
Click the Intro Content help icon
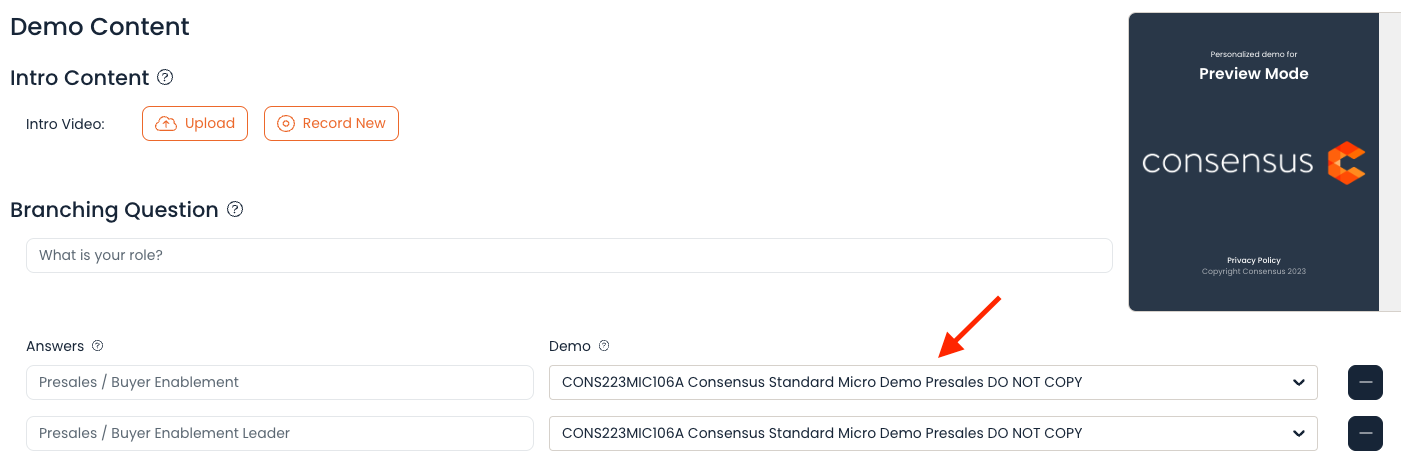click(x=166, y=77)
